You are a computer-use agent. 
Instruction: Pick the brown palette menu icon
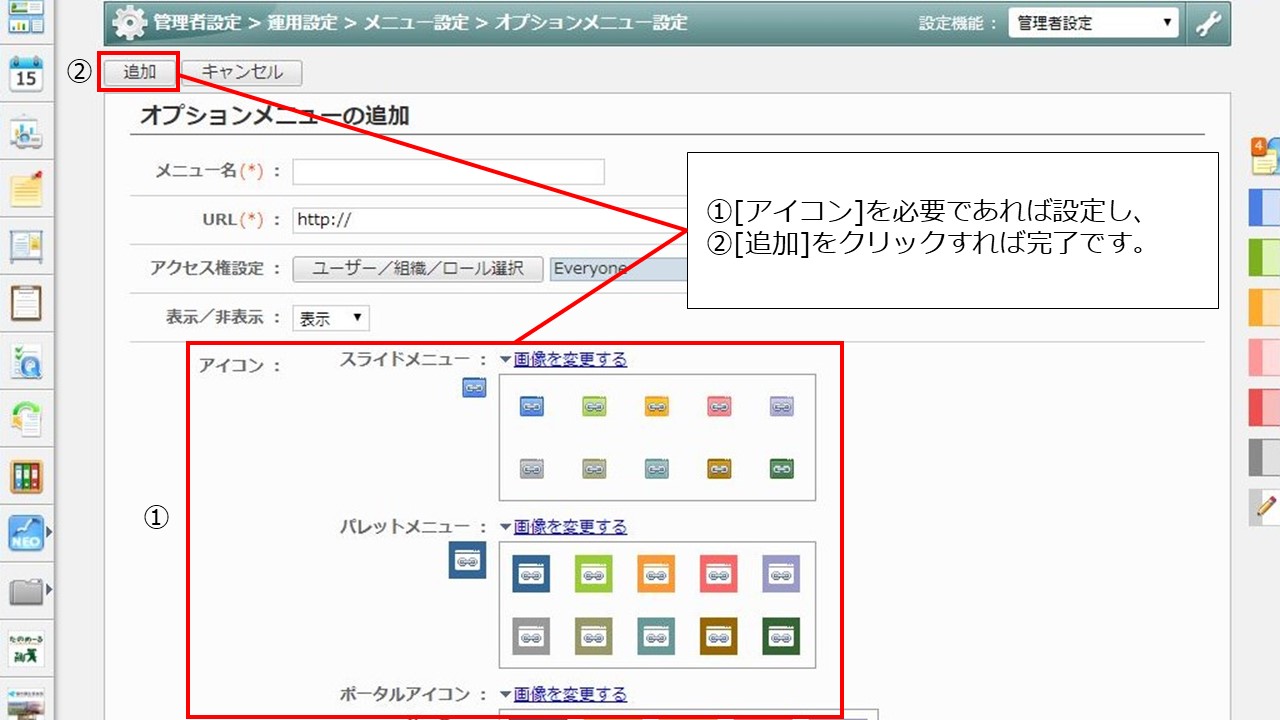tap(719, 636)
